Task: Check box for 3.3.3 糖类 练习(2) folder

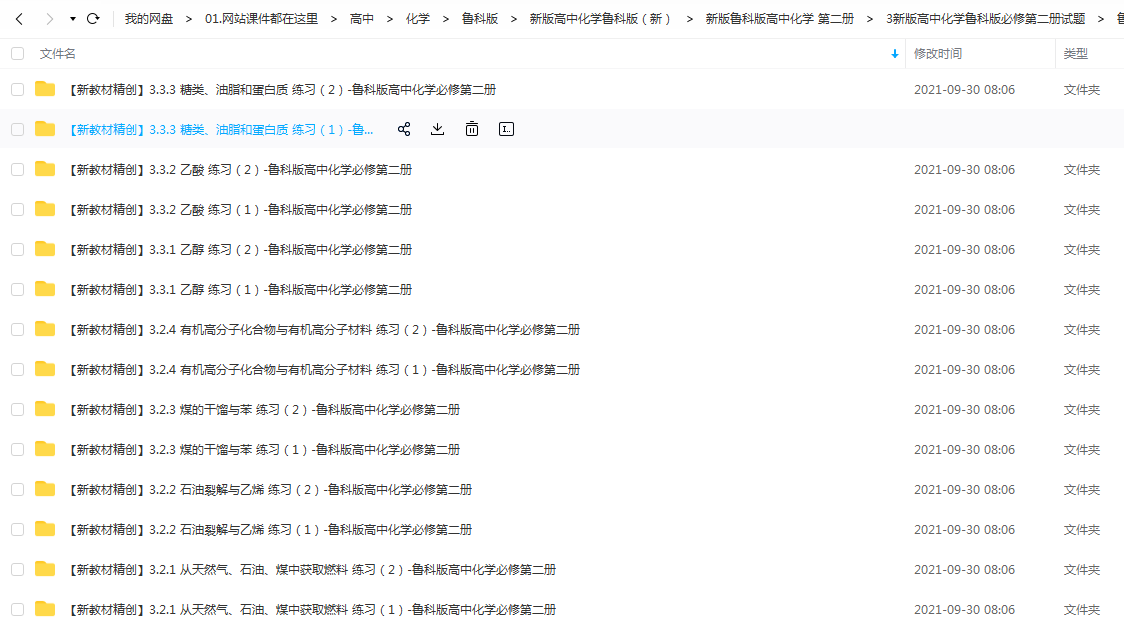Action: [18, 90]
